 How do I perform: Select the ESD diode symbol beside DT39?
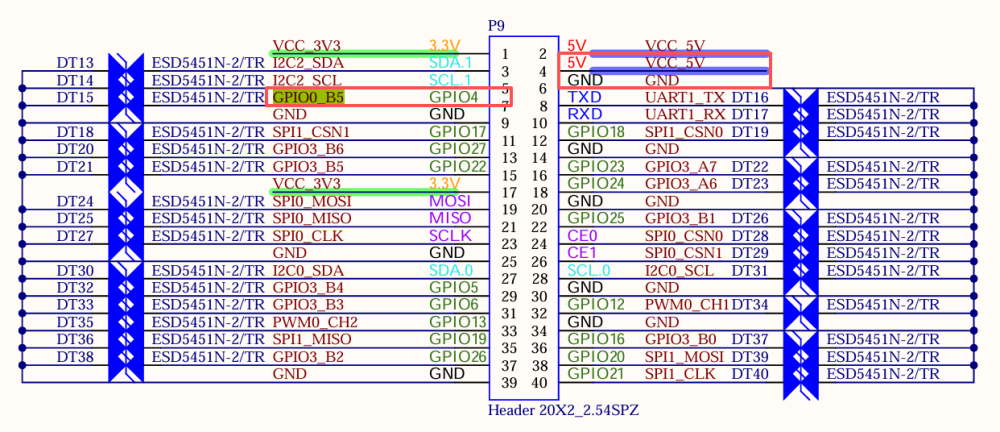coord(800,357)
